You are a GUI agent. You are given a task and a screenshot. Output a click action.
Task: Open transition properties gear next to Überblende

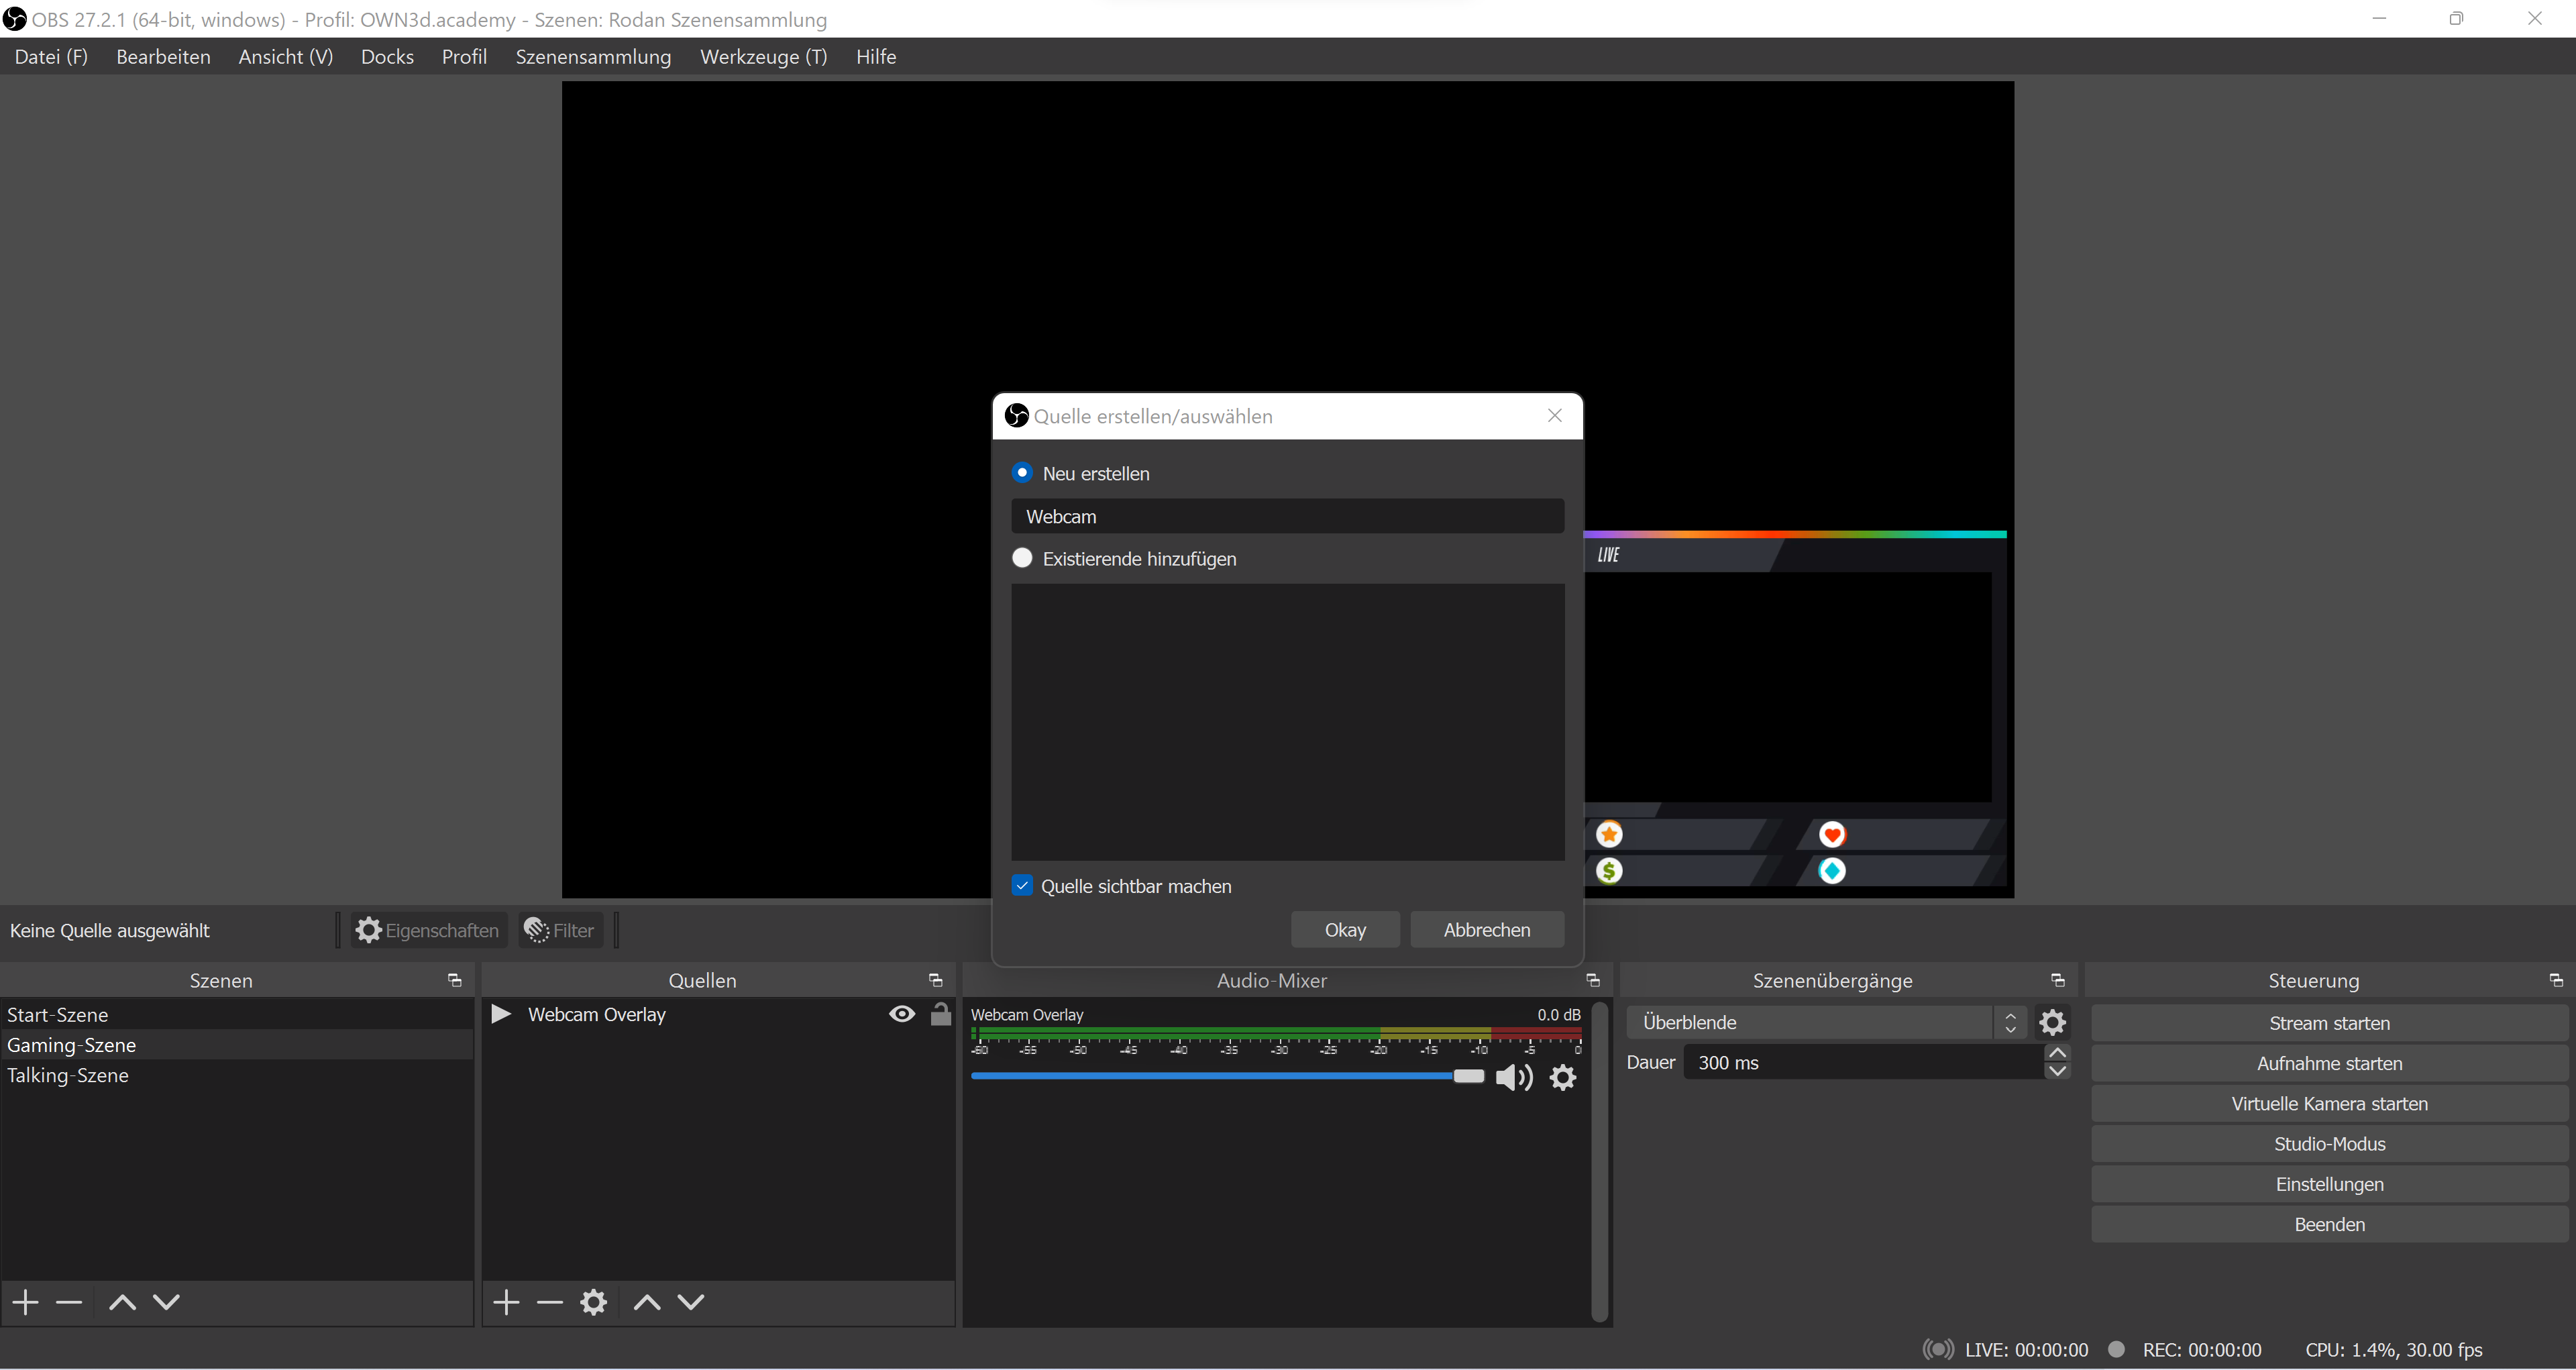point(2052,1022)
